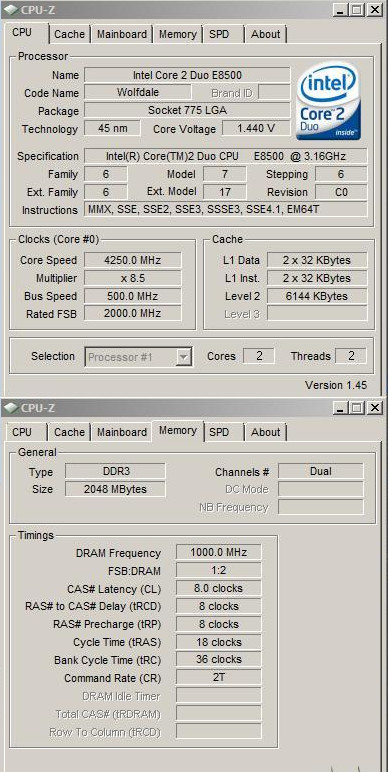Click CPU-Z title icon in bottom window
Viewport: 388px width, 772px height.
click(x=10, y=408)
